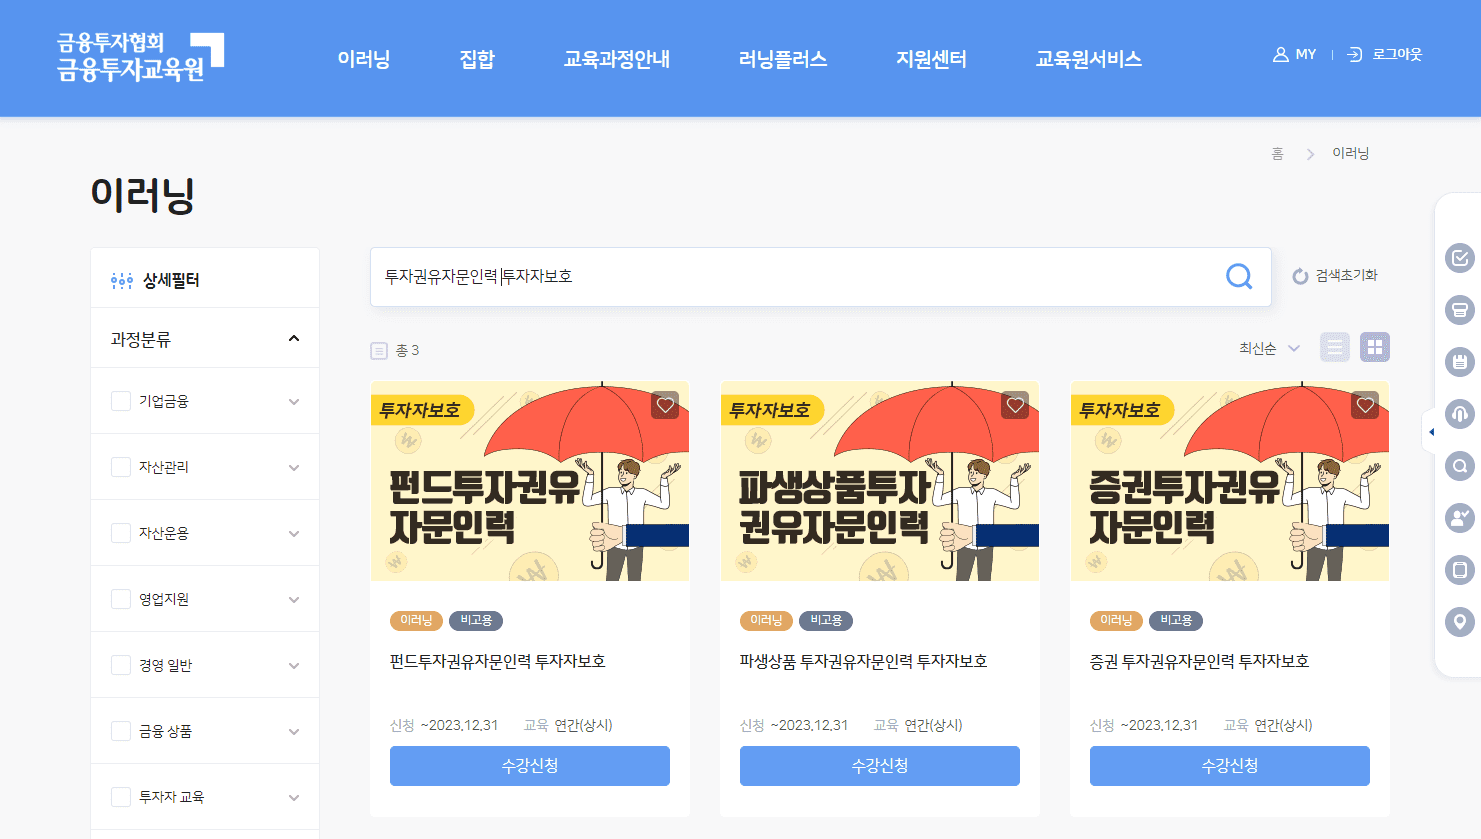Click the magnifying glass search icon in the quick sidebar
The height and width of the screenshot is (839, 1481).
1458,466
